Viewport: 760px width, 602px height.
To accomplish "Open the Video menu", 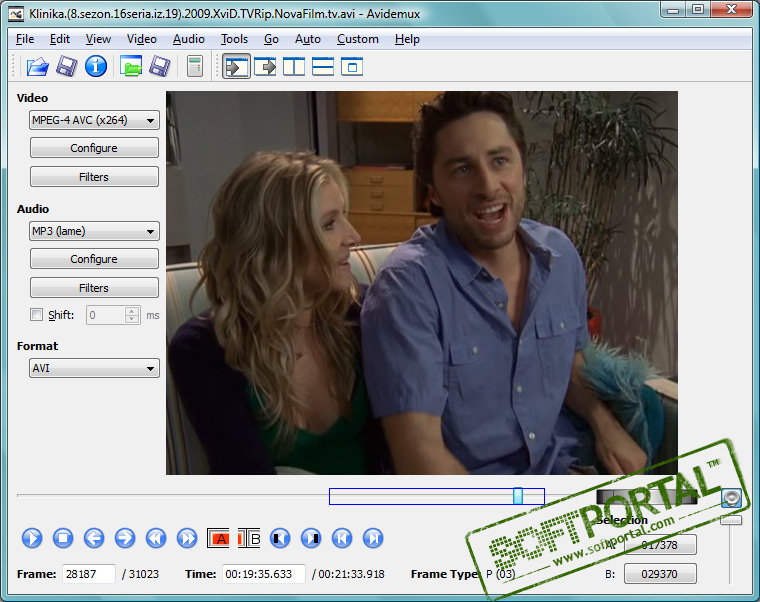I will (x=142, y=39).
